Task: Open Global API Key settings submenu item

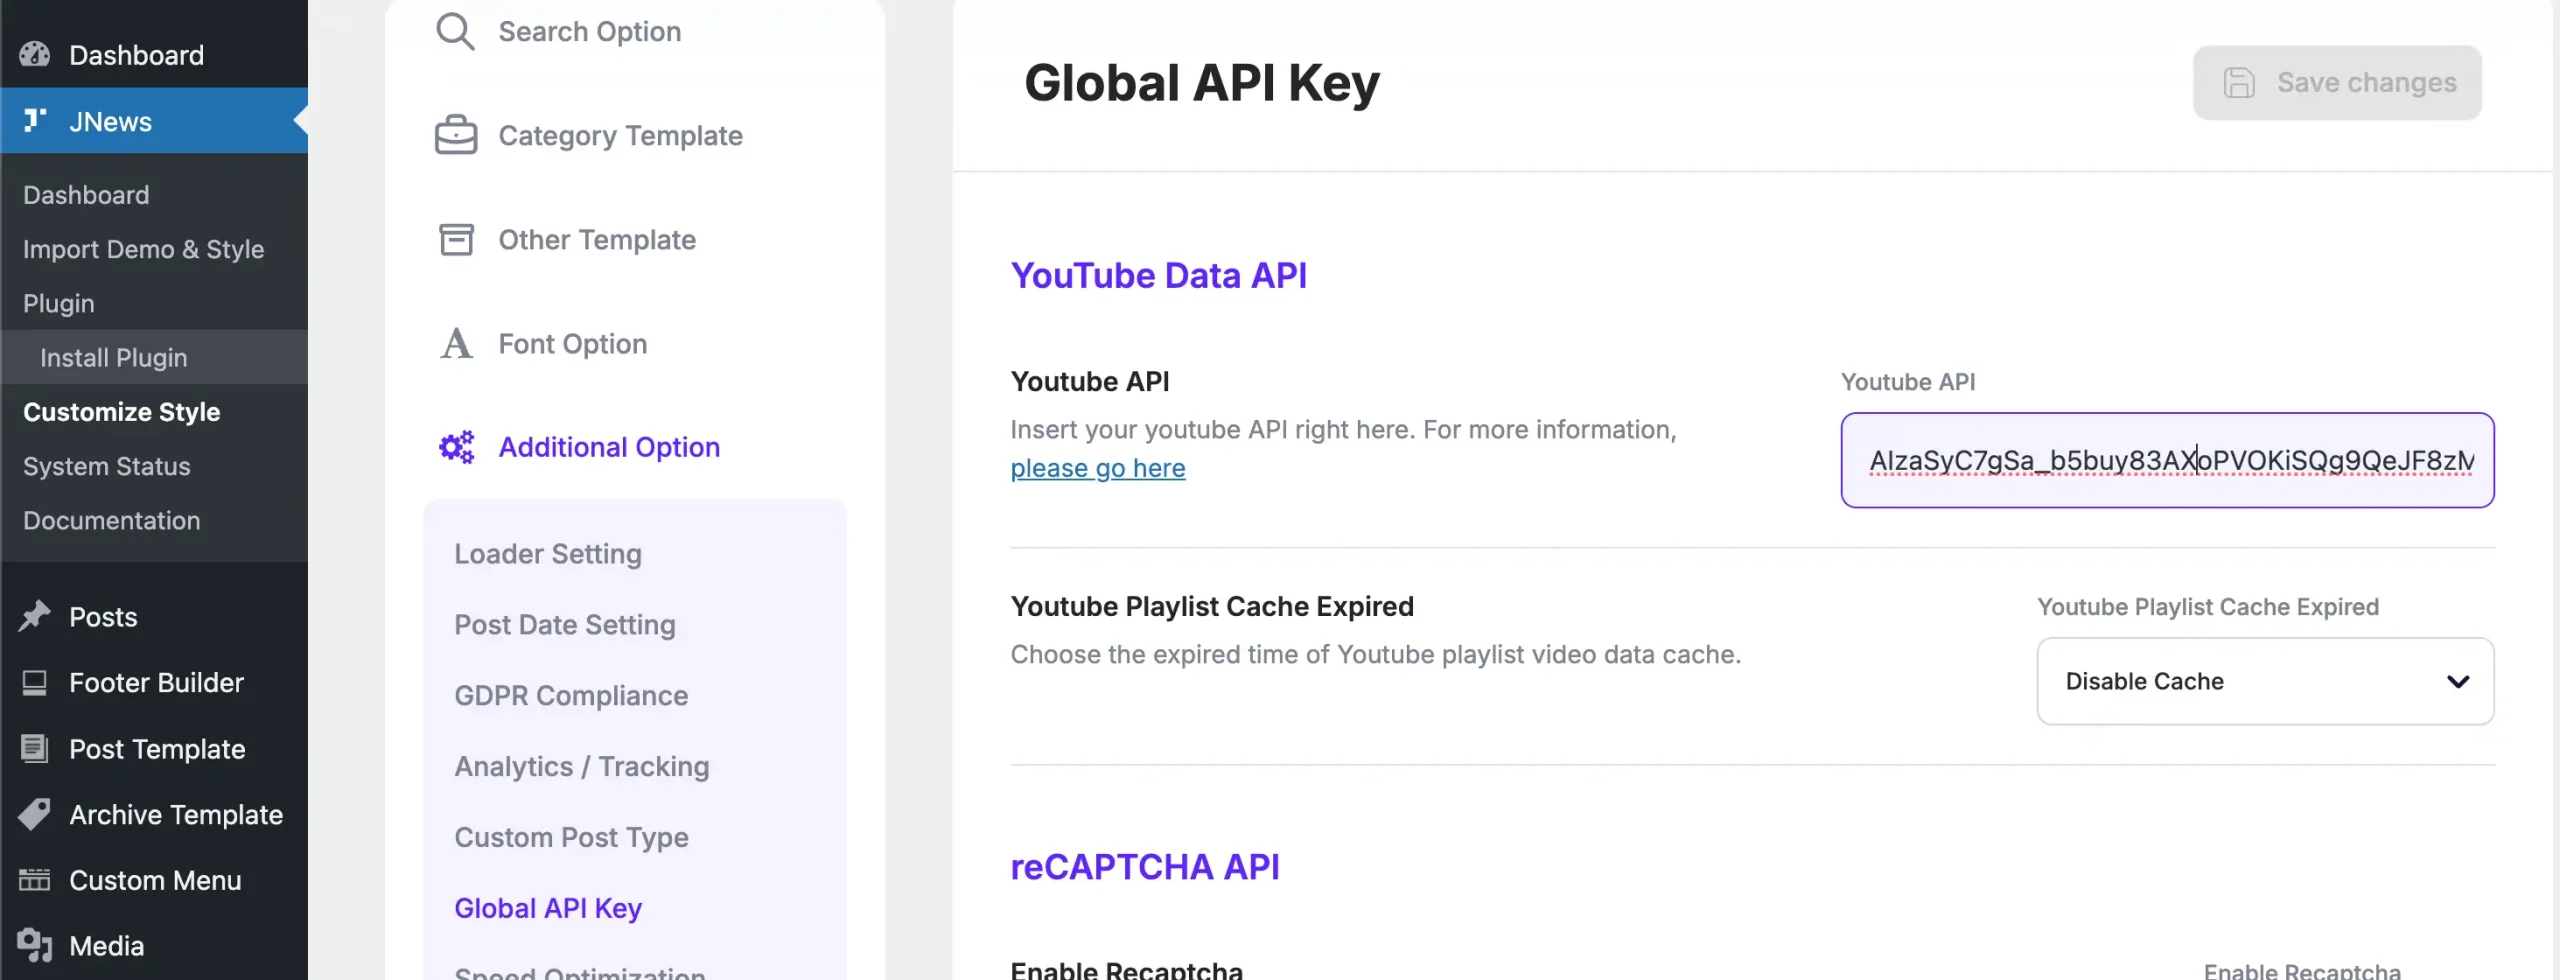Action: (547, 908)
